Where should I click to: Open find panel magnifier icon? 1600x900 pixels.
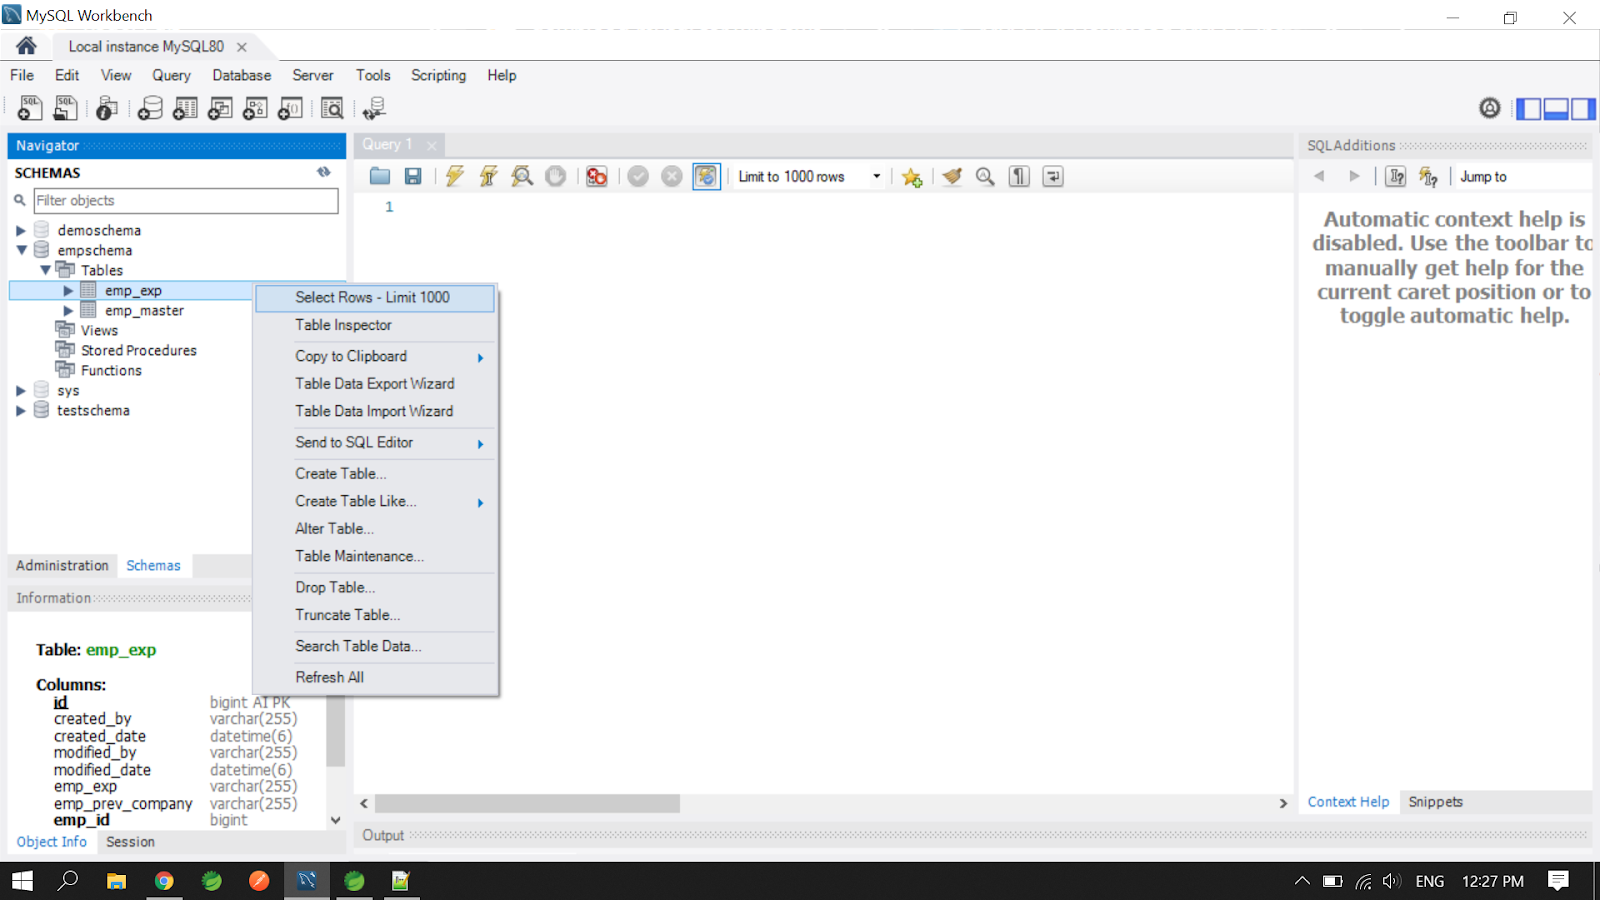click(x=985, y=176)
